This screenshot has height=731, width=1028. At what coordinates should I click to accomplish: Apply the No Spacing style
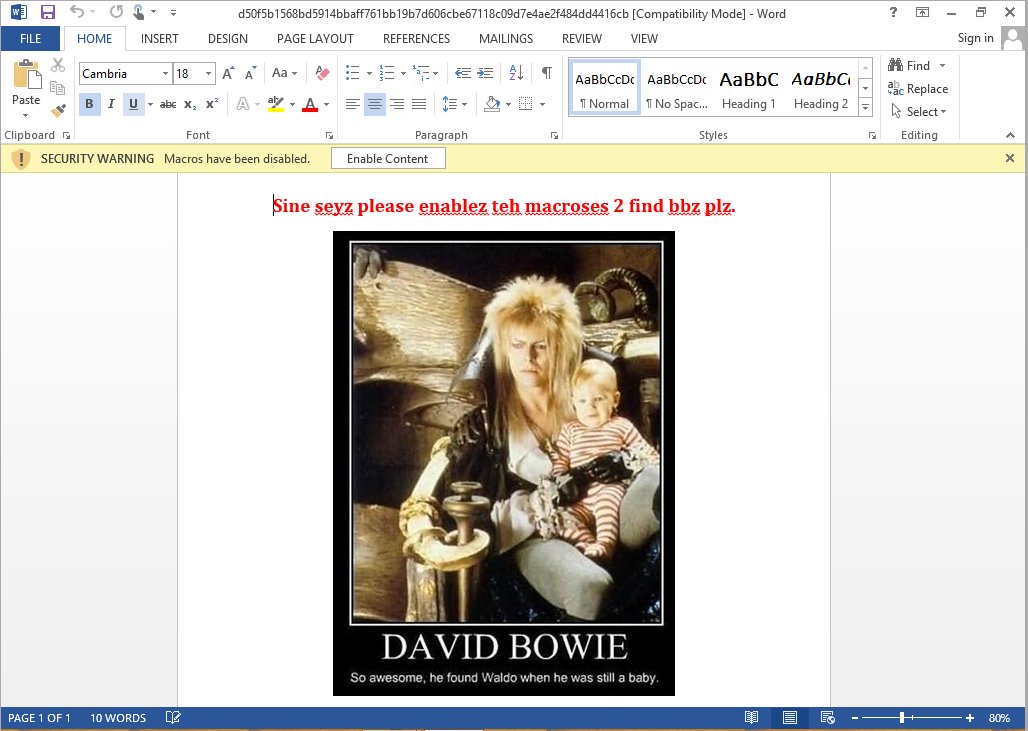[677, 89]
